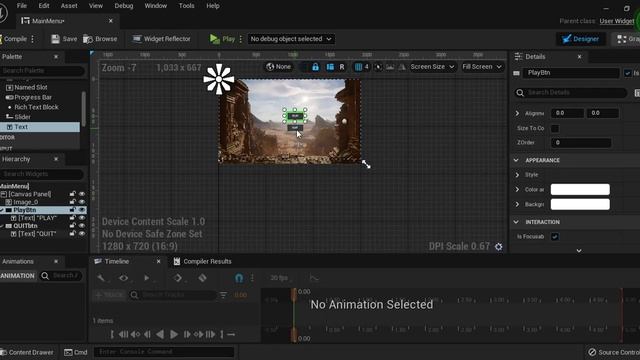640x360 pixels.
Task: Open Play options menu dots
Action: [x=240, y=39]
